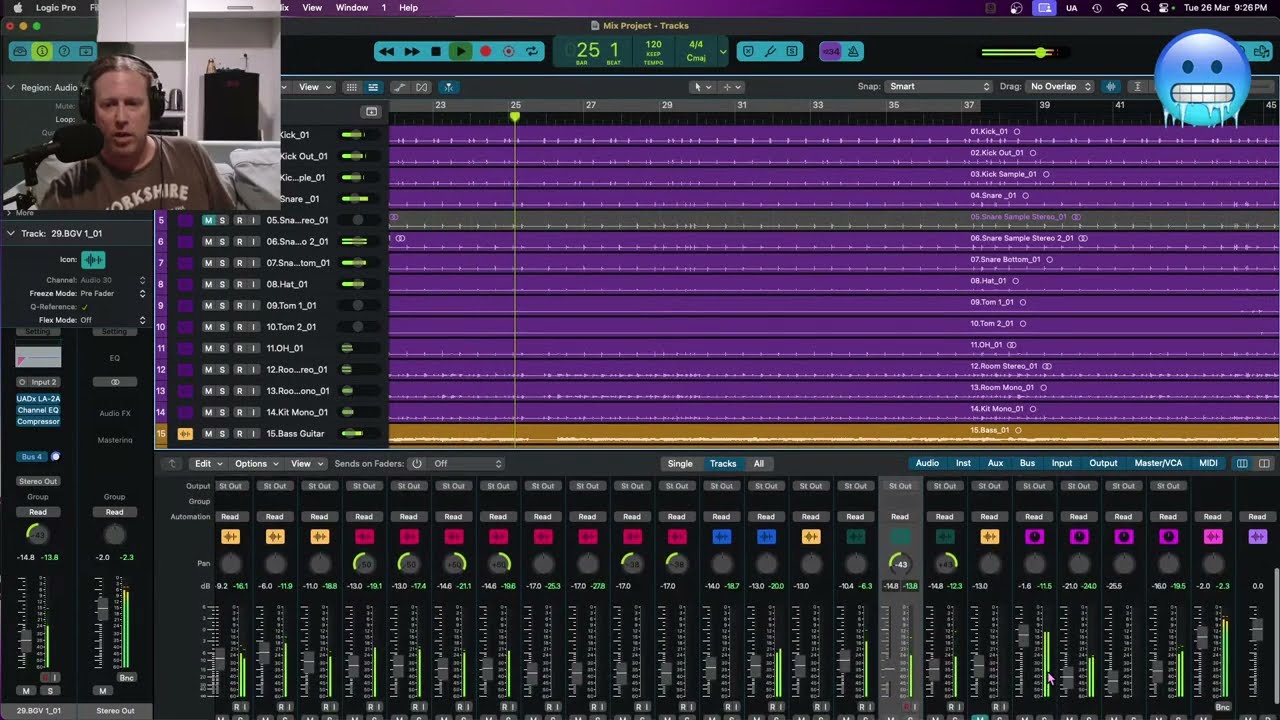Open the Drag No Overlap dropdown
Viewport: 1280px width, 720px height.
[x=1060, y=86]
